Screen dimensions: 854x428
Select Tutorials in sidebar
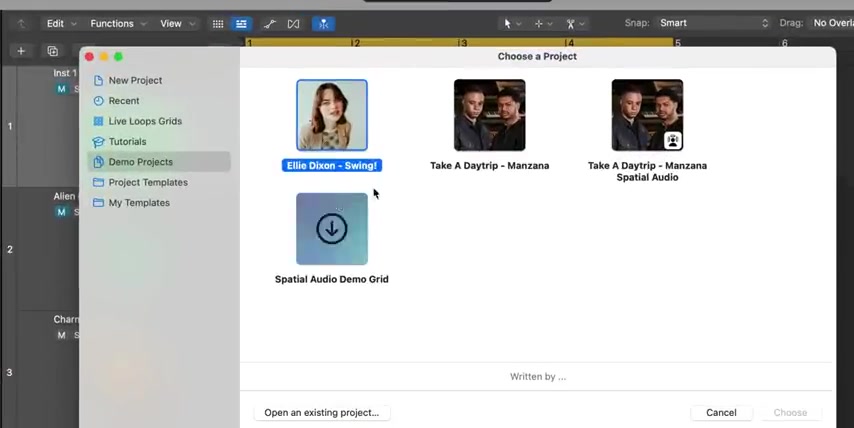[x=158, y=142]
